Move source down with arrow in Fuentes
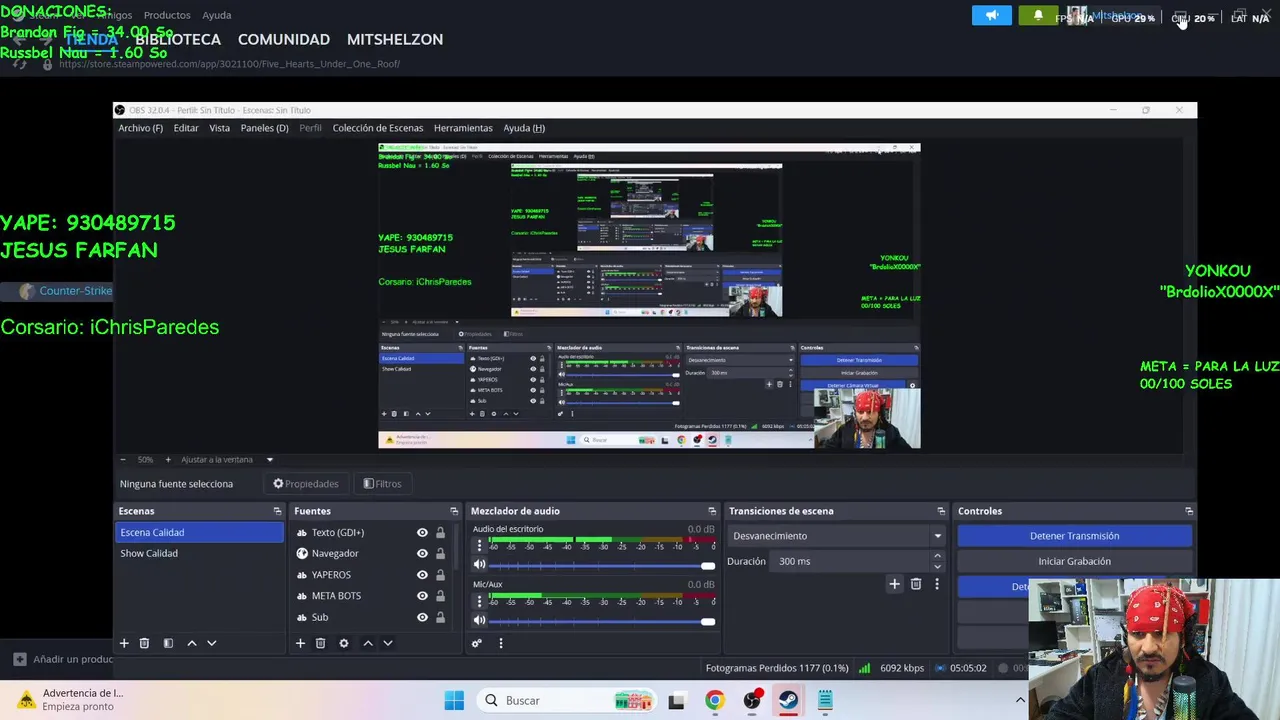Image resolution: width=1280 pixels, height=720 pixels. pos(388,643)
